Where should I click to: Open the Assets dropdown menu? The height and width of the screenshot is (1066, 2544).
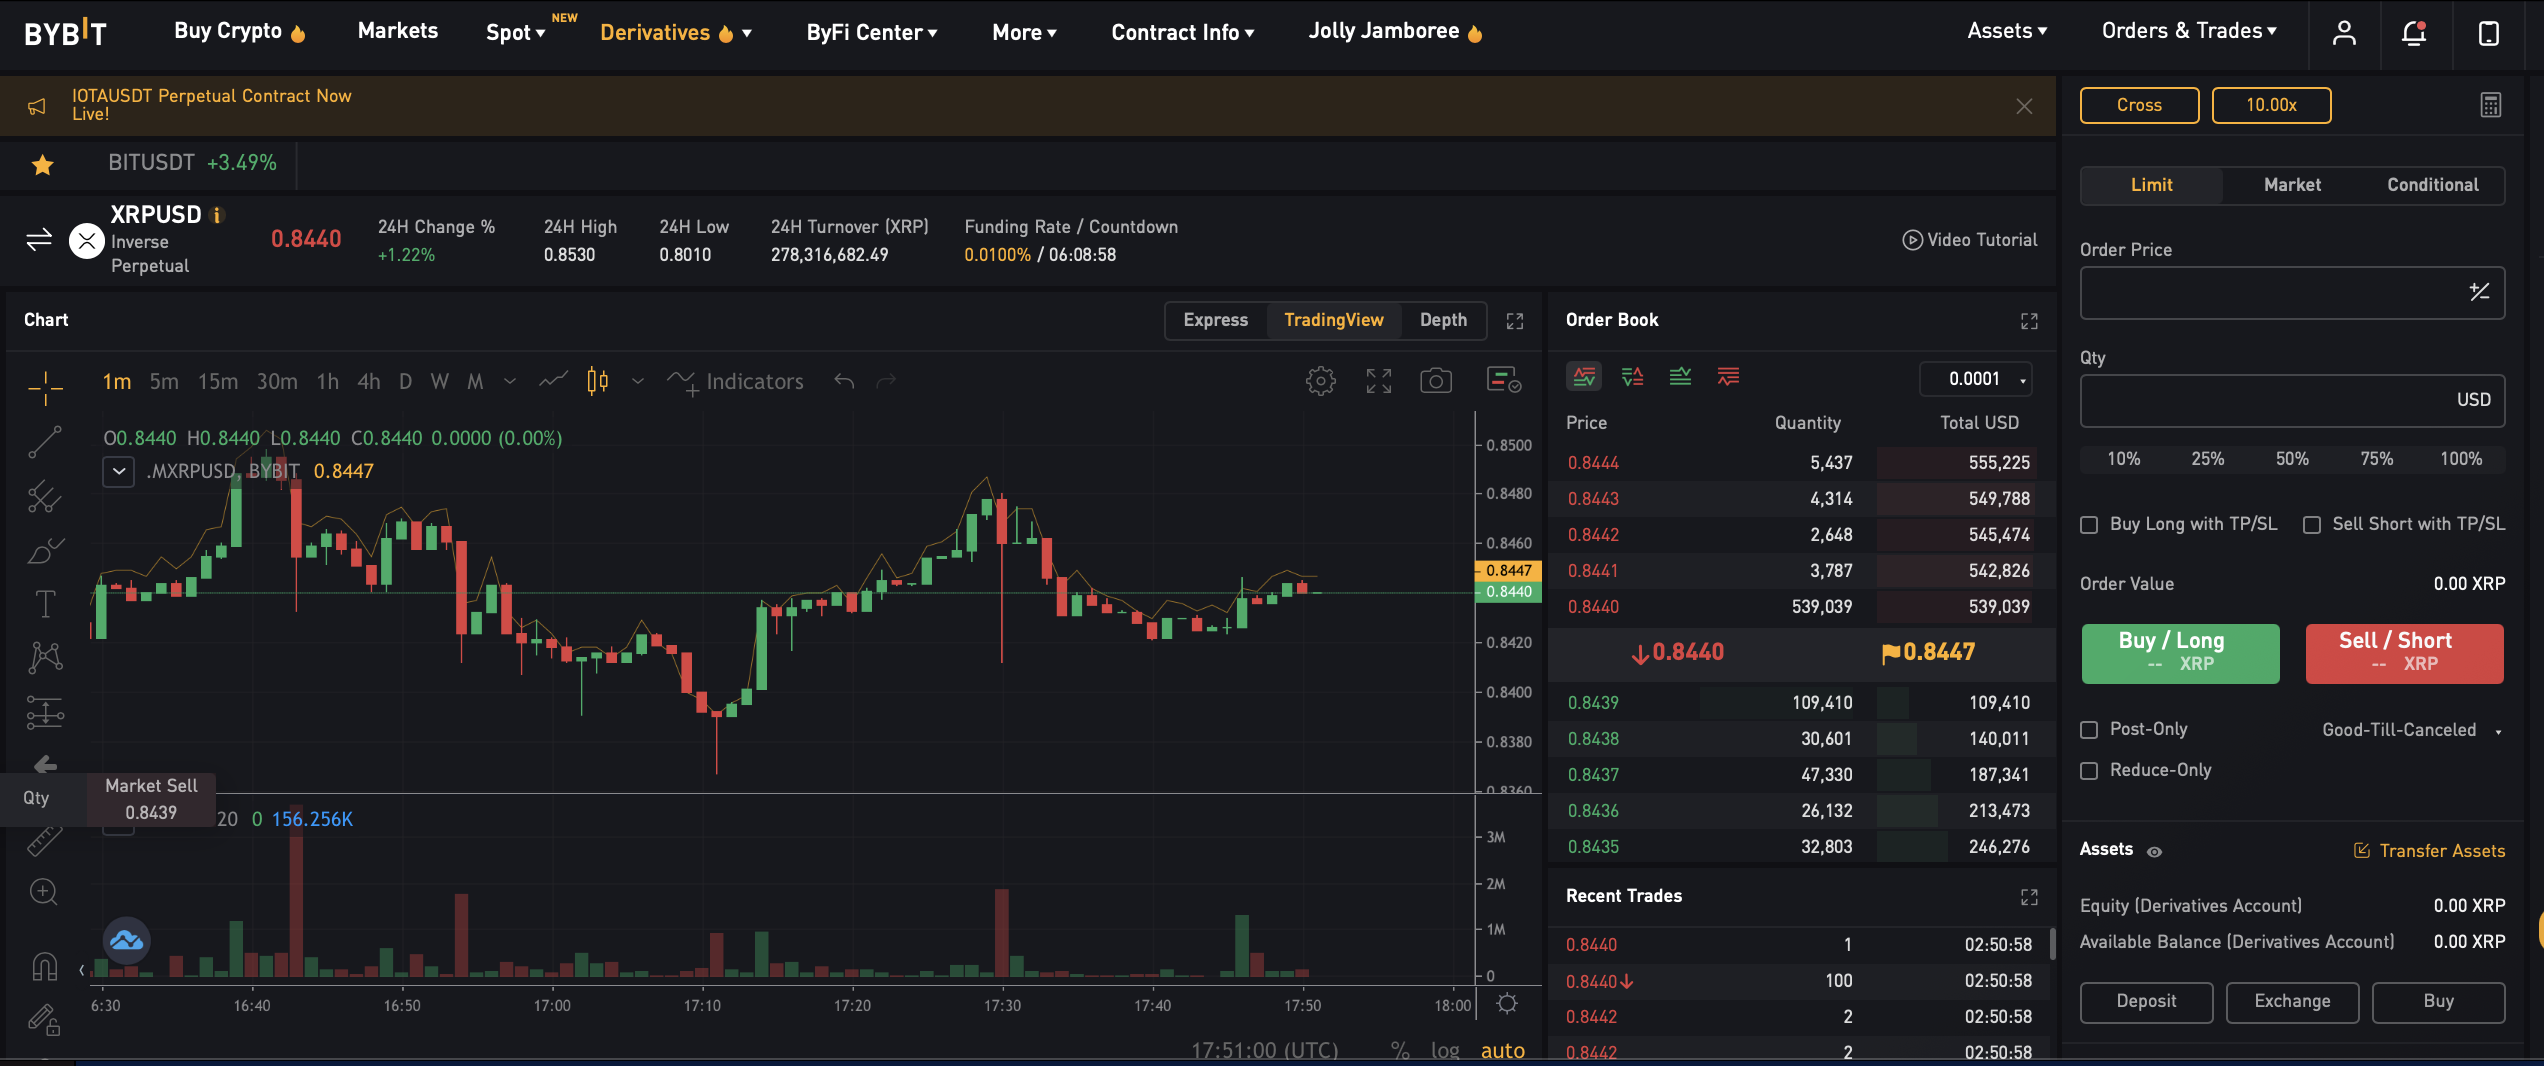[x=2007, y=31]
